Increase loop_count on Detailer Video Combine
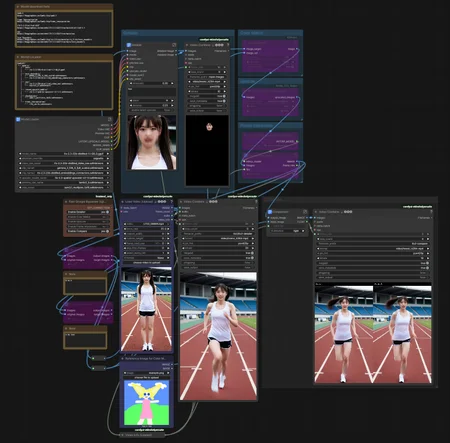The height and width of the screenshot is (443, 450). 225,72
